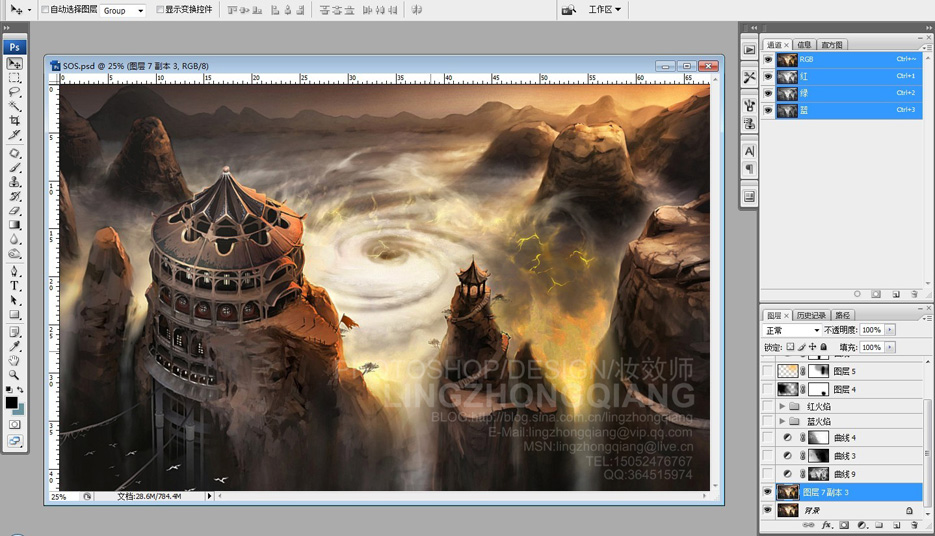The width and height of the screenshot is (935, 536).
Task: Show the 图层 5 layer visibility
Action: click(767, 371)
